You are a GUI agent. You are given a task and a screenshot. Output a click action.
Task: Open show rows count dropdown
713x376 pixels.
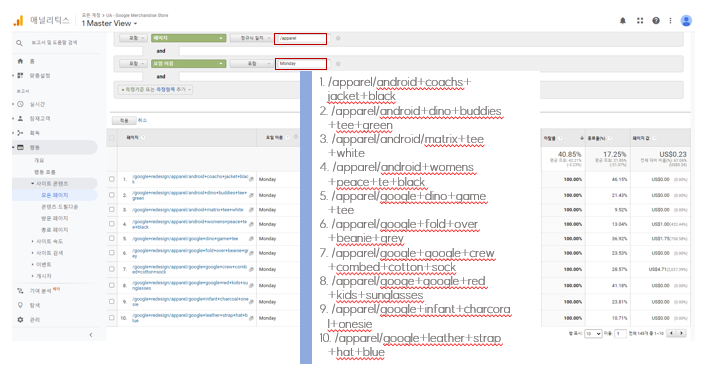[x=593, y=334]
